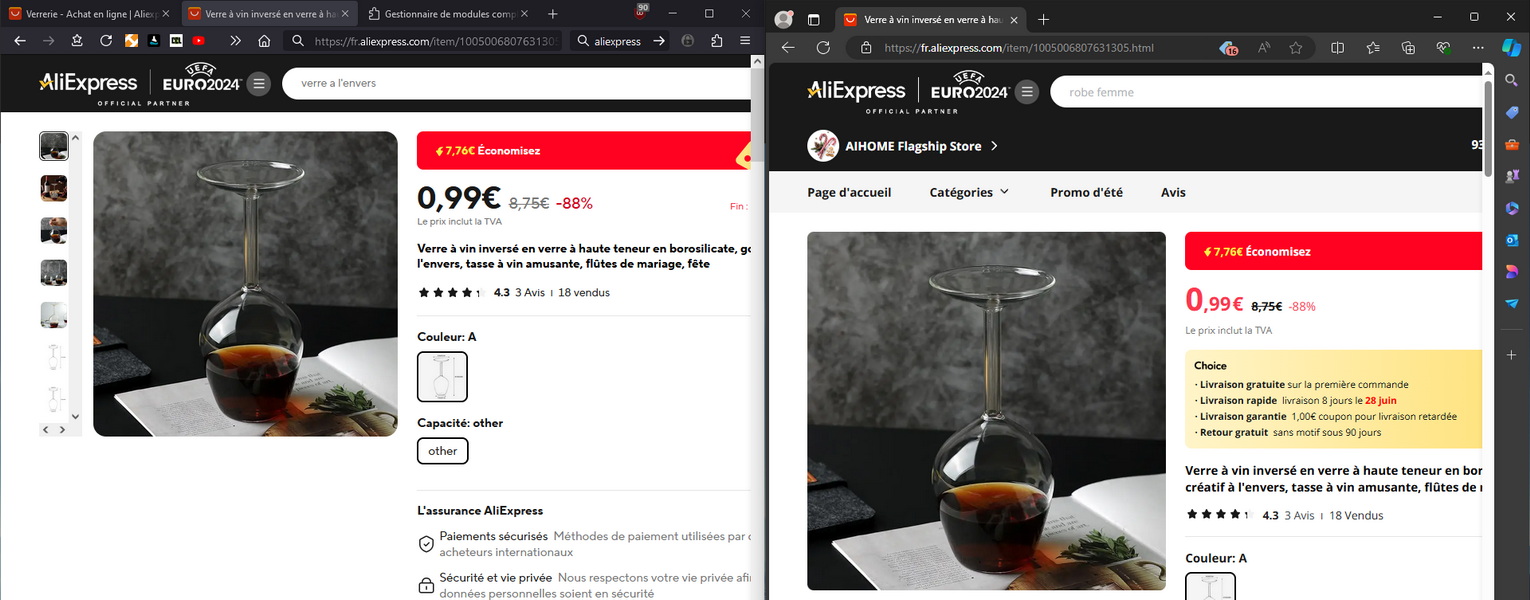Refresh page in Edge
The height and width of the screenshot is (600, 1530).
pos(823,48)
